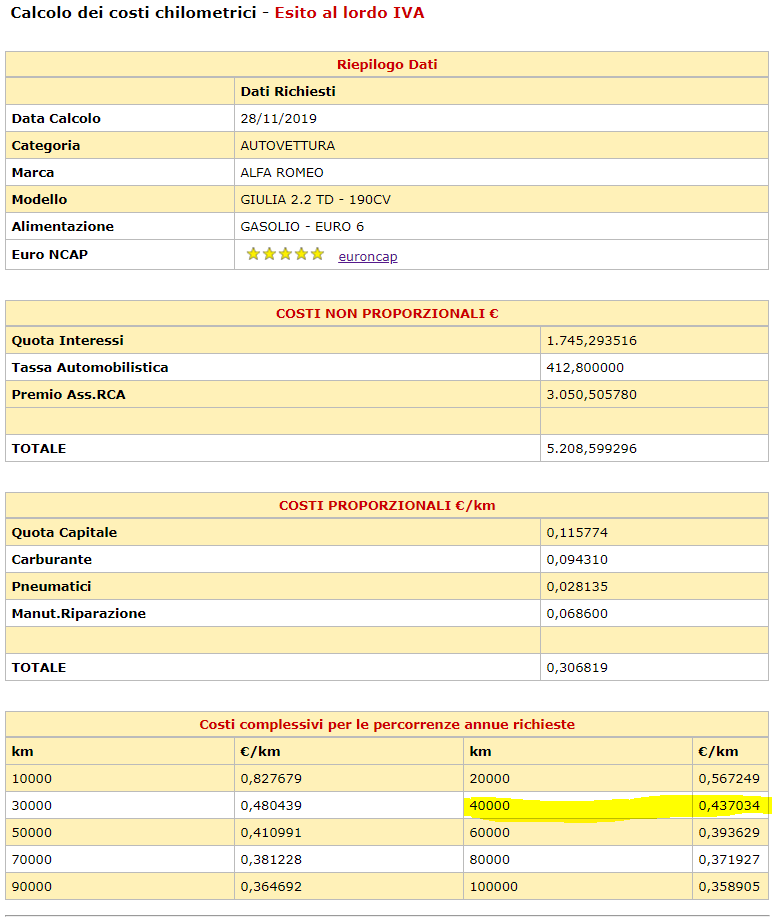Click the Costi complessivi section header
Viewport: 779px width, 924px height.
(387, 724)
